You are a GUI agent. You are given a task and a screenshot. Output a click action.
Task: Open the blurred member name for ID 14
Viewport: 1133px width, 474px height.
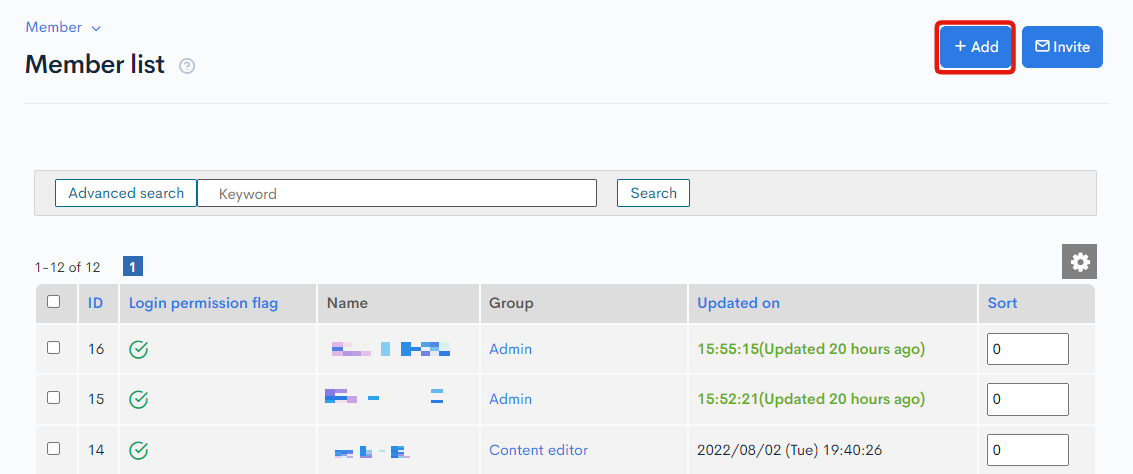tap(372, 452)
